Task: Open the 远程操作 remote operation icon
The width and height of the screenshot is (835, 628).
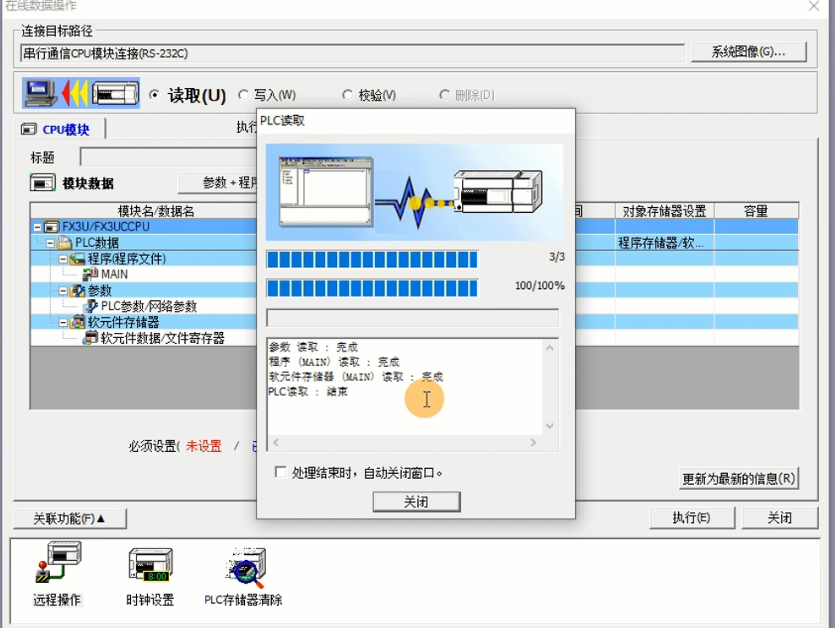Action: [58, 565]
